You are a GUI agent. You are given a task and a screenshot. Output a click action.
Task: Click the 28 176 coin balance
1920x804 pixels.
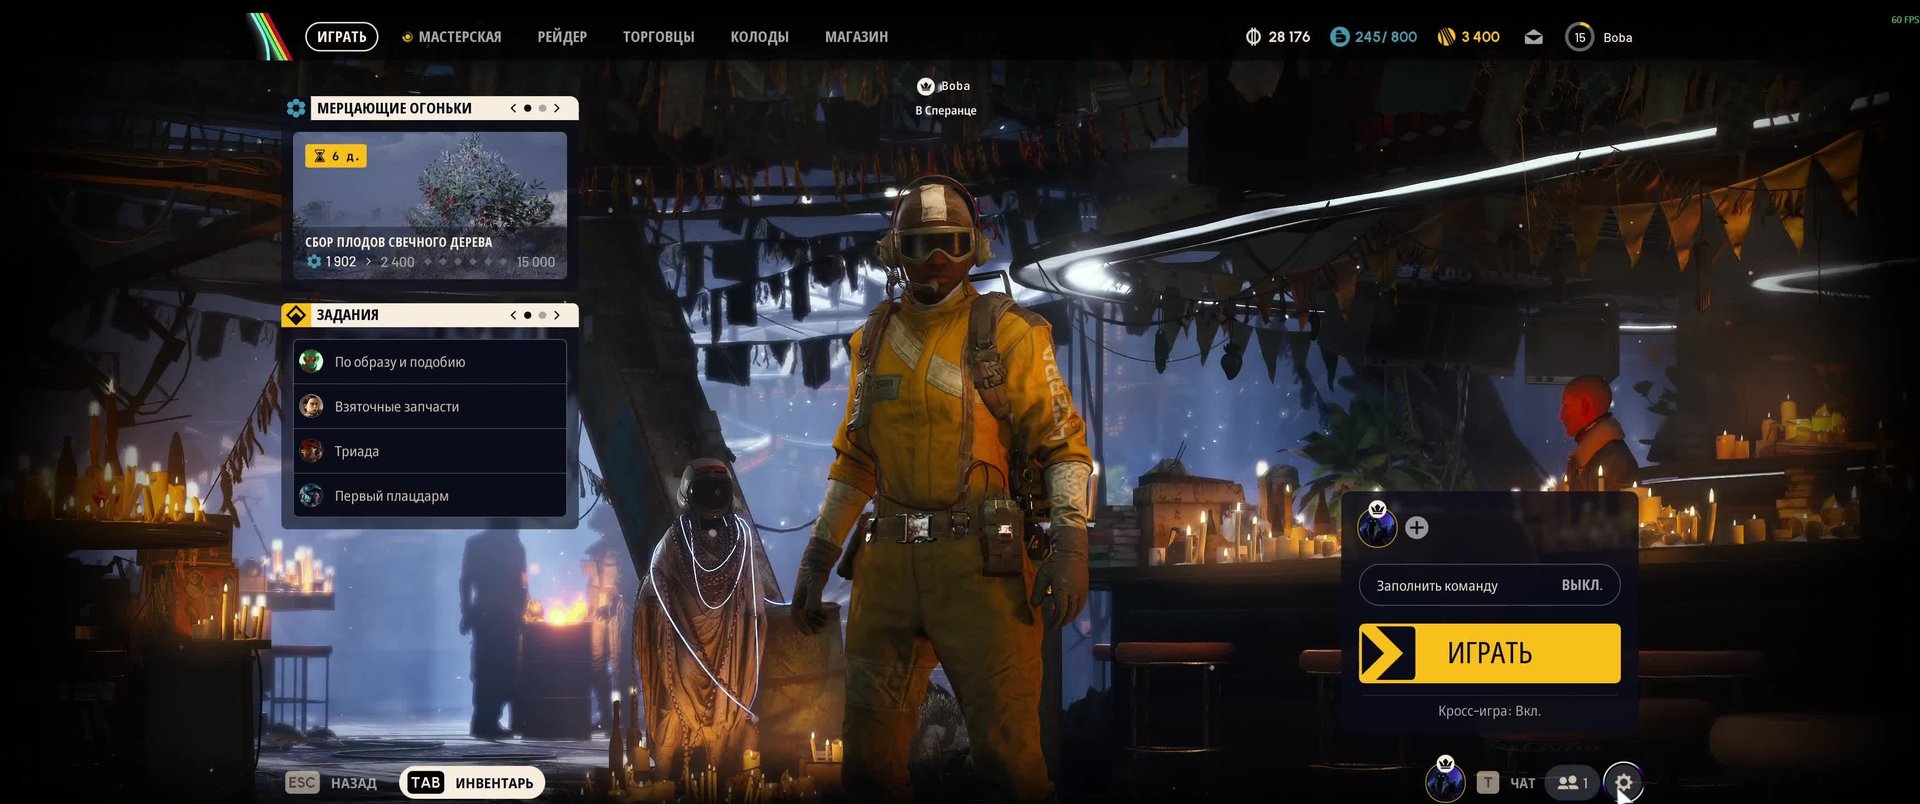click(x=1289, y=37)
